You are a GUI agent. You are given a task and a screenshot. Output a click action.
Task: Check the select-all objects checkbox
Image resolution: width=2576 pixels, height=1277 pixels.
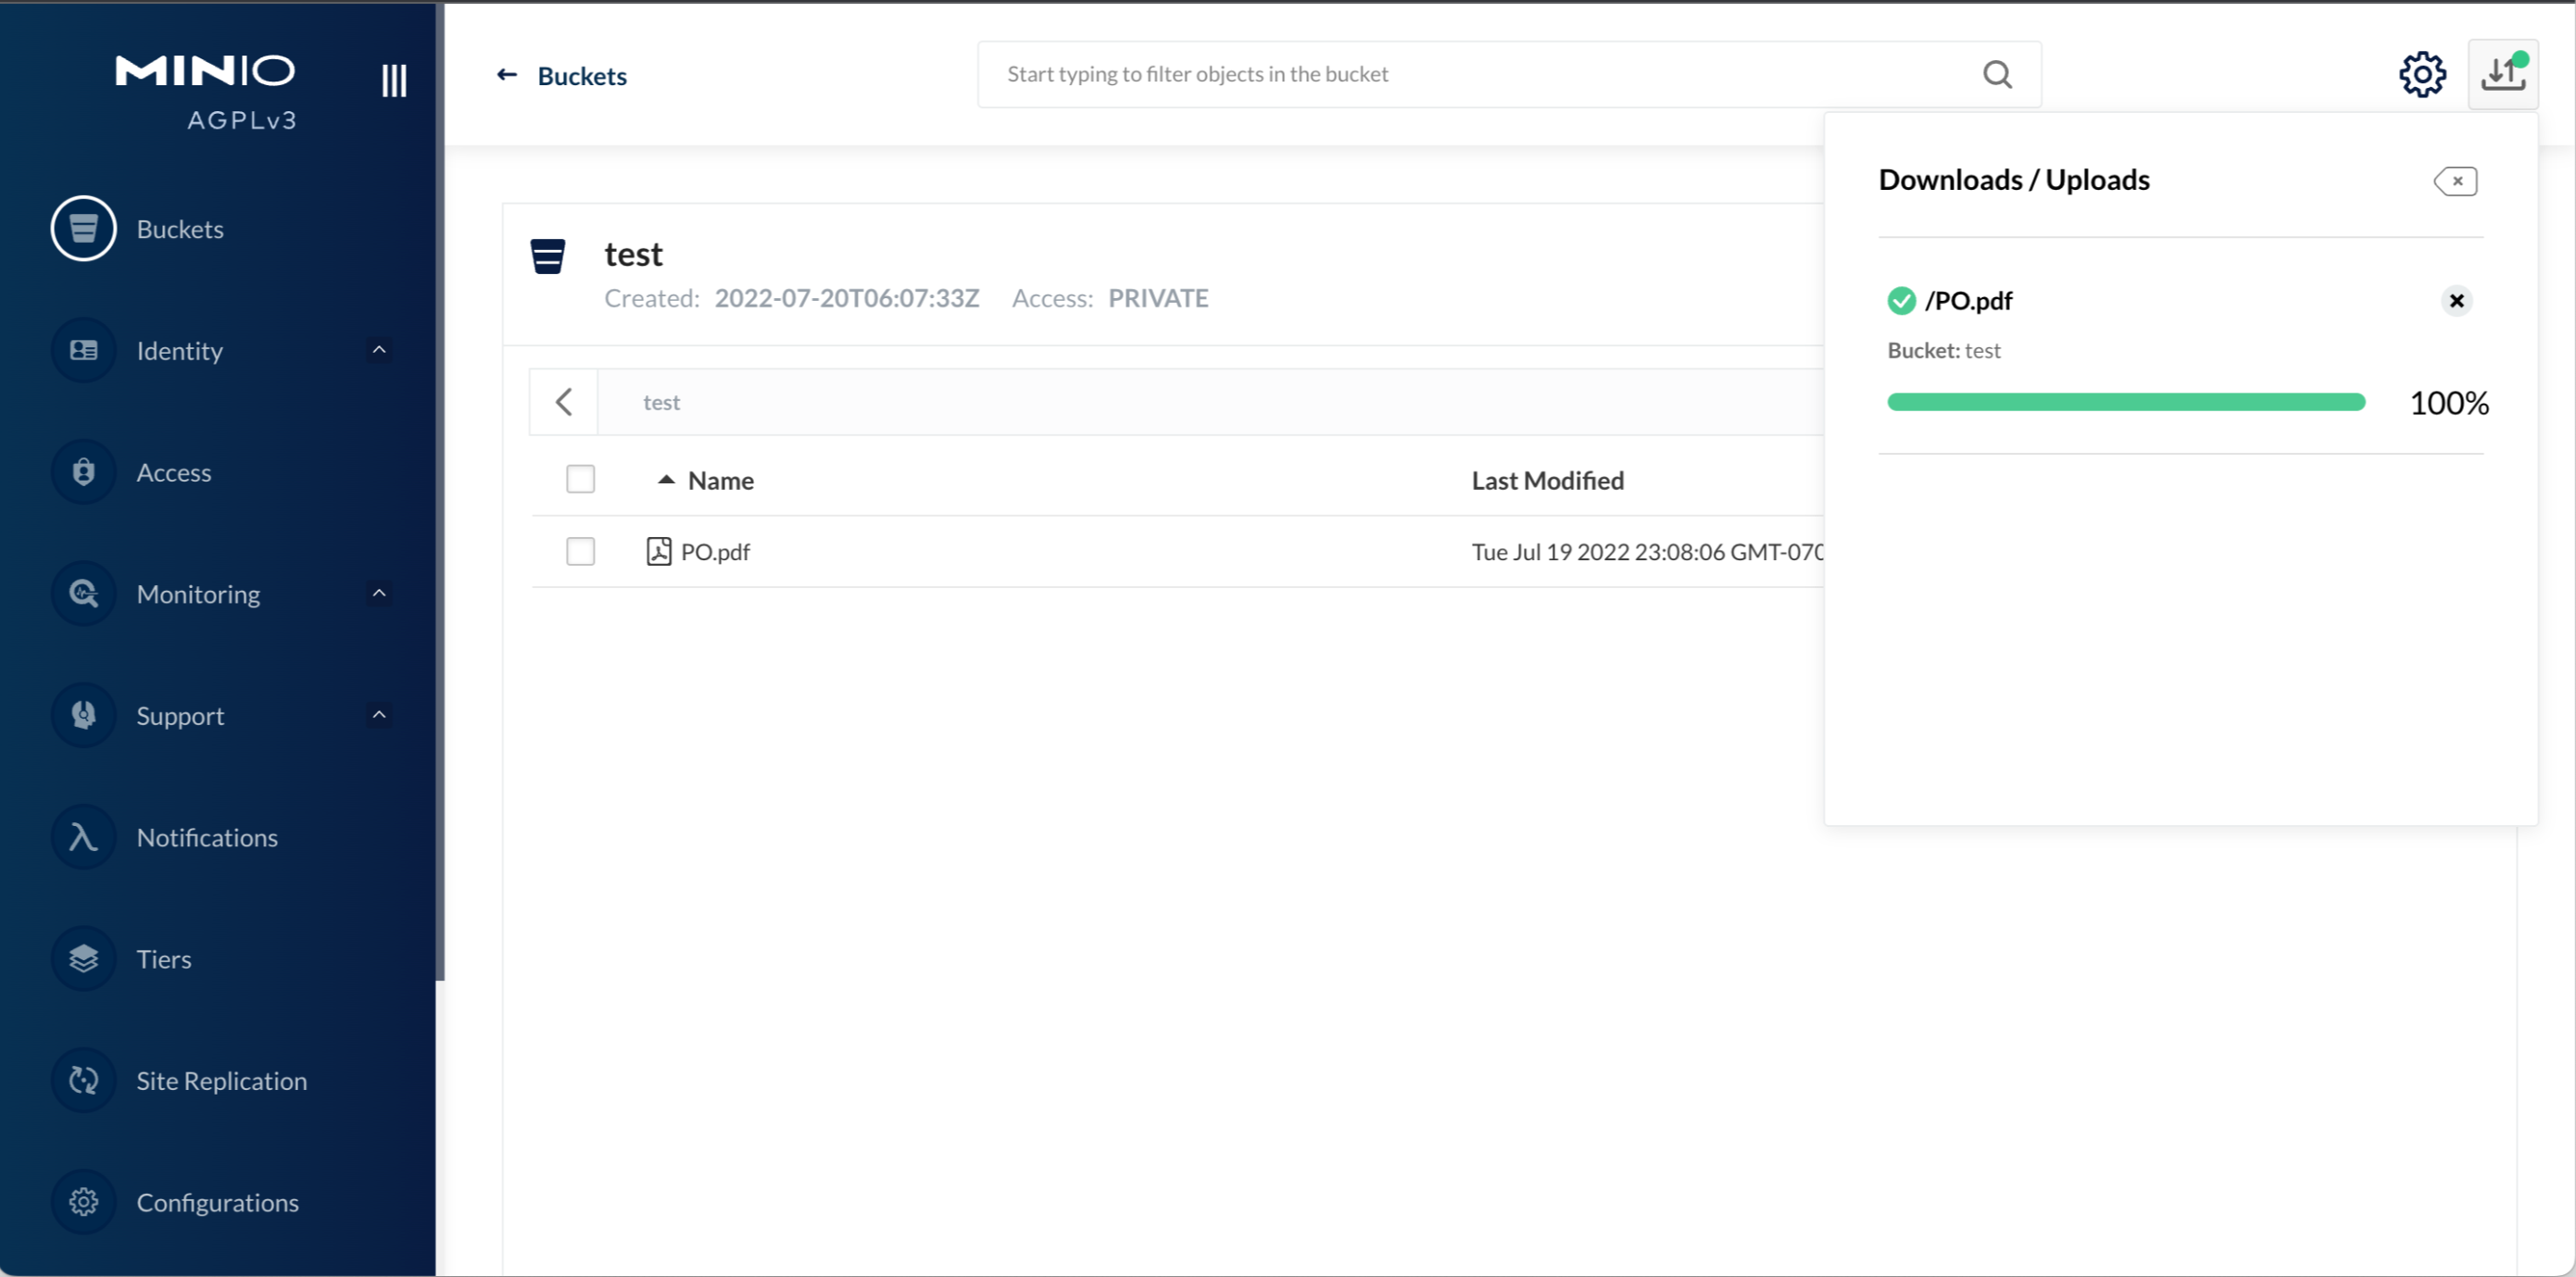(580, 479)
